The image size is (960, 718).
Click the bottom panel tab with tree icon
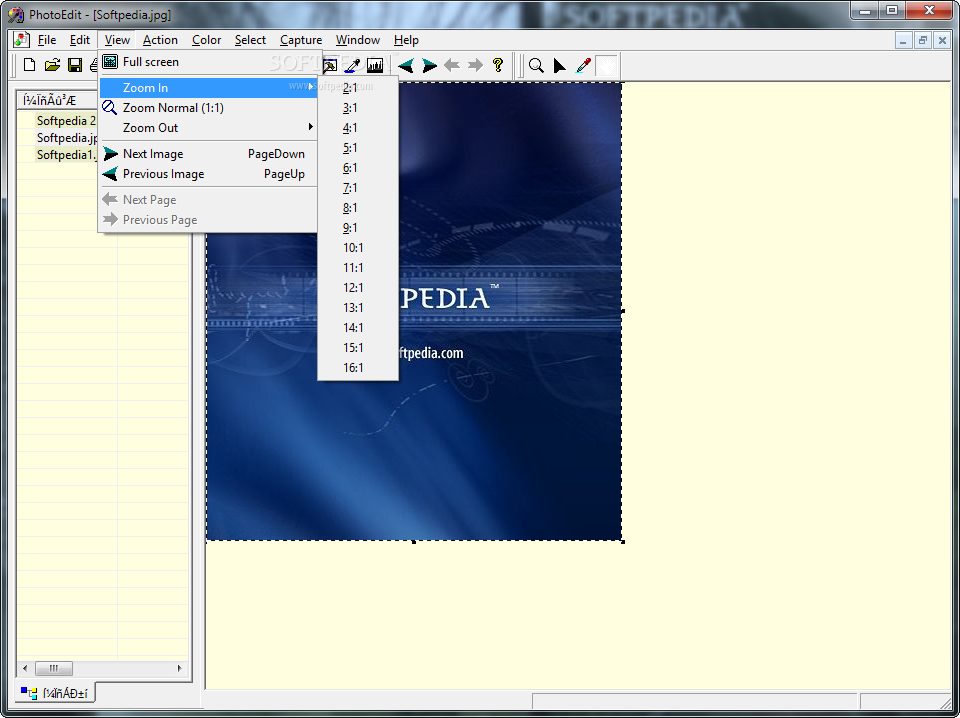pos(54,693)
